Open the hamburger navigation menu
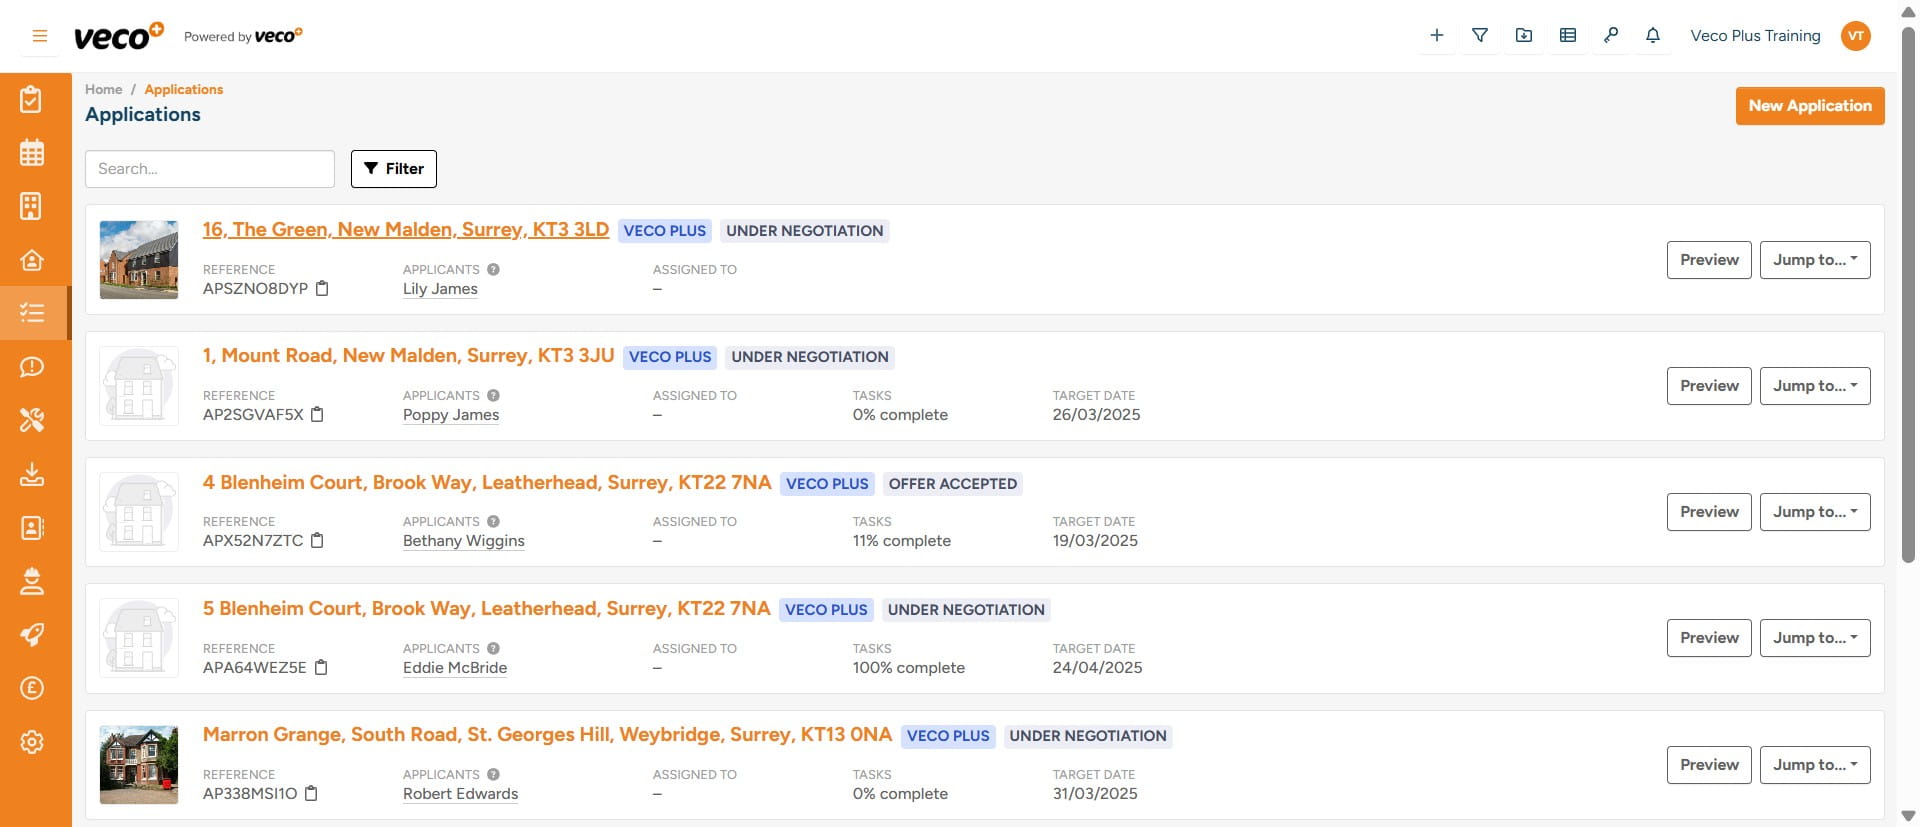 [x=40, y=36]
